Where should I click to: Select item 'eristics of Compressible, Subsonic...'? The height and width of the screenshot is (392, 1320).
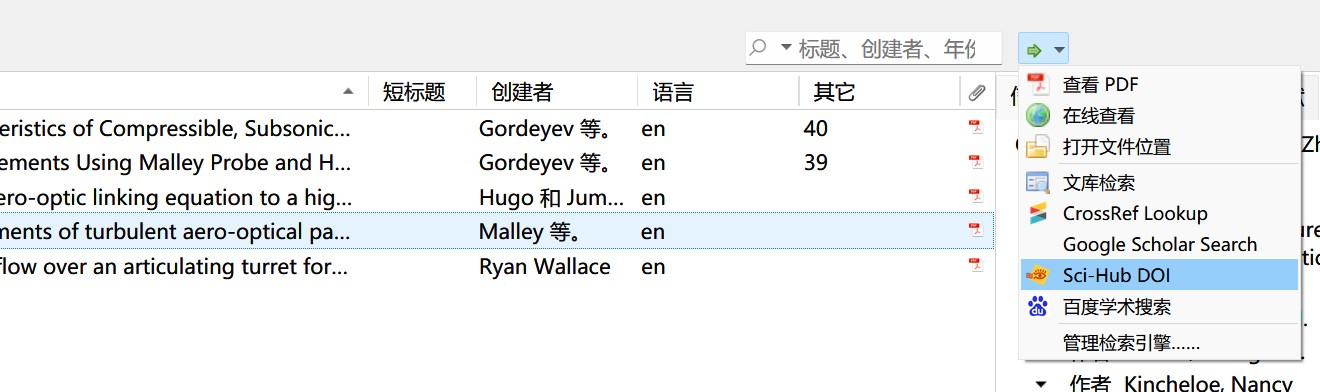[x=175, y=128]
